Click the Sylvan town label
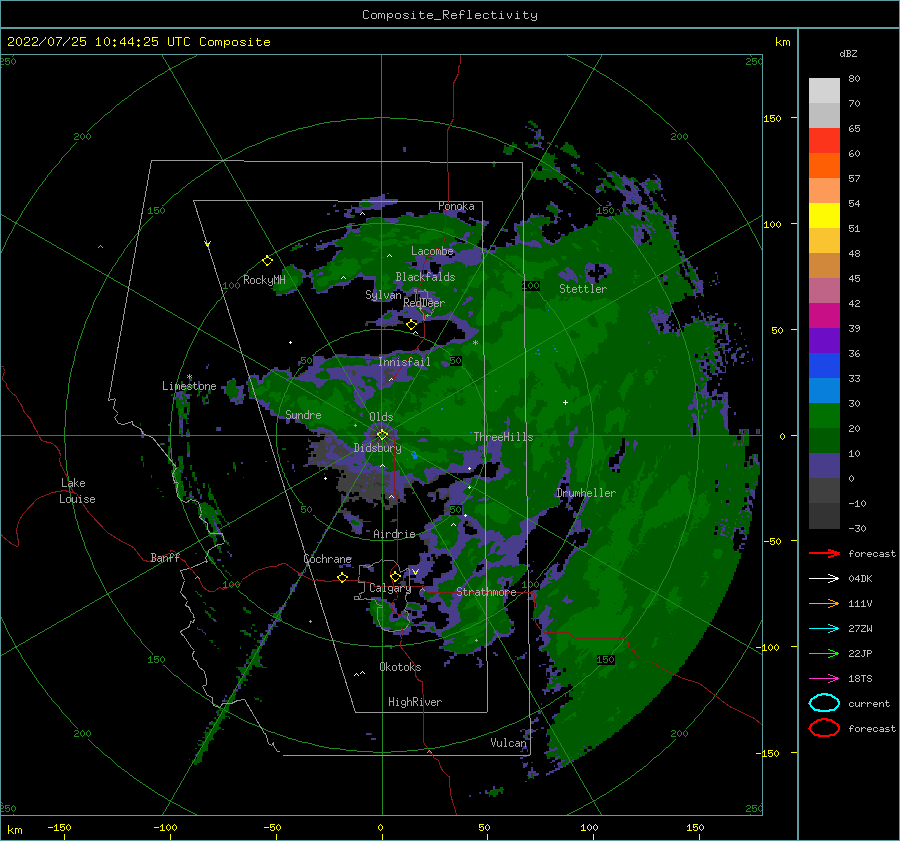Screen dimensions: 900x841 (x=383, y=295)
